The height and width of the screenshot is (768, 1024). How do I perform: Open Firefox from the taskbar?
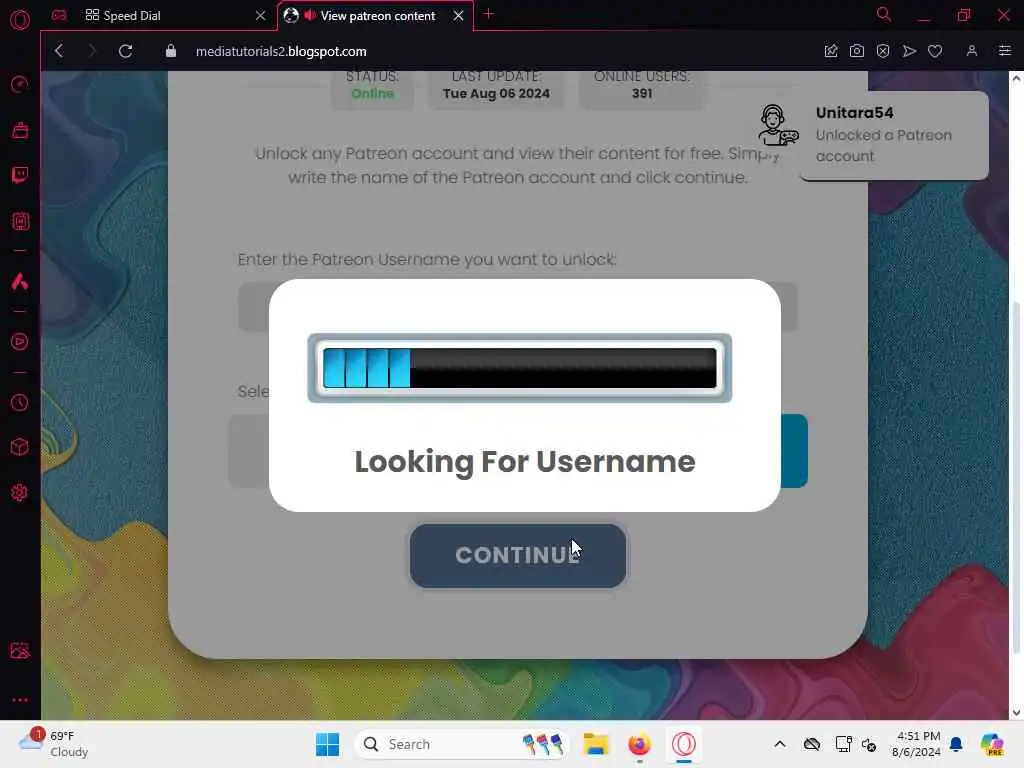(x=639, y=744)
